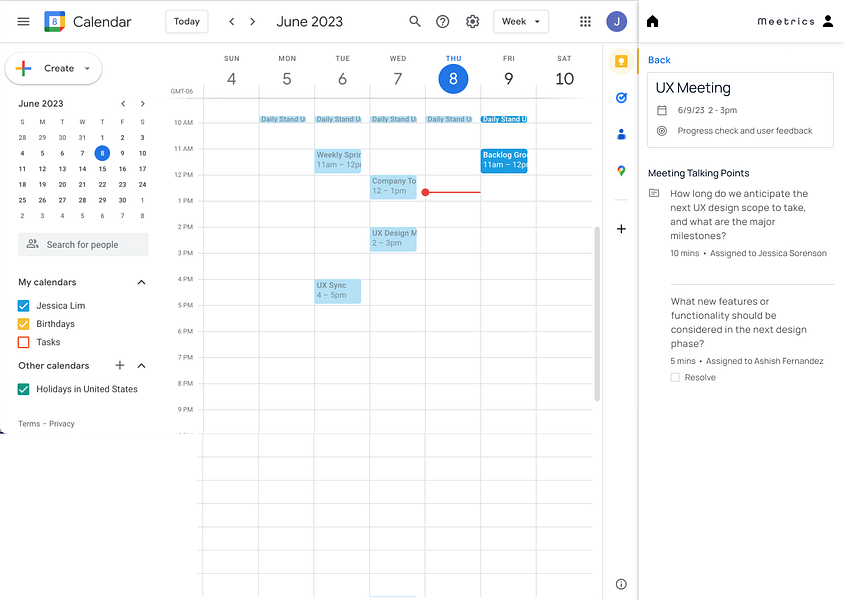Select Thursday 8 in week header
844x600 pixels.
453,79
